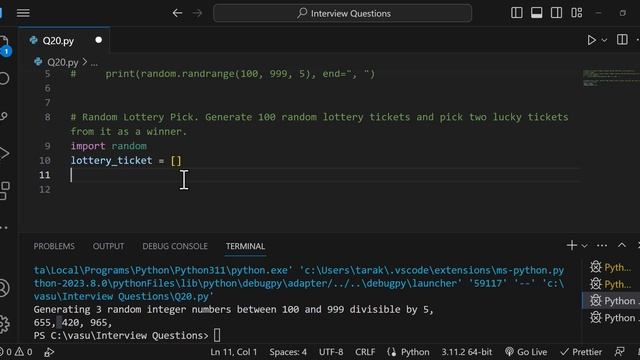Open the Accounts icon in activity bar
This screenshot has height=360, width=640.
point(4,288)
